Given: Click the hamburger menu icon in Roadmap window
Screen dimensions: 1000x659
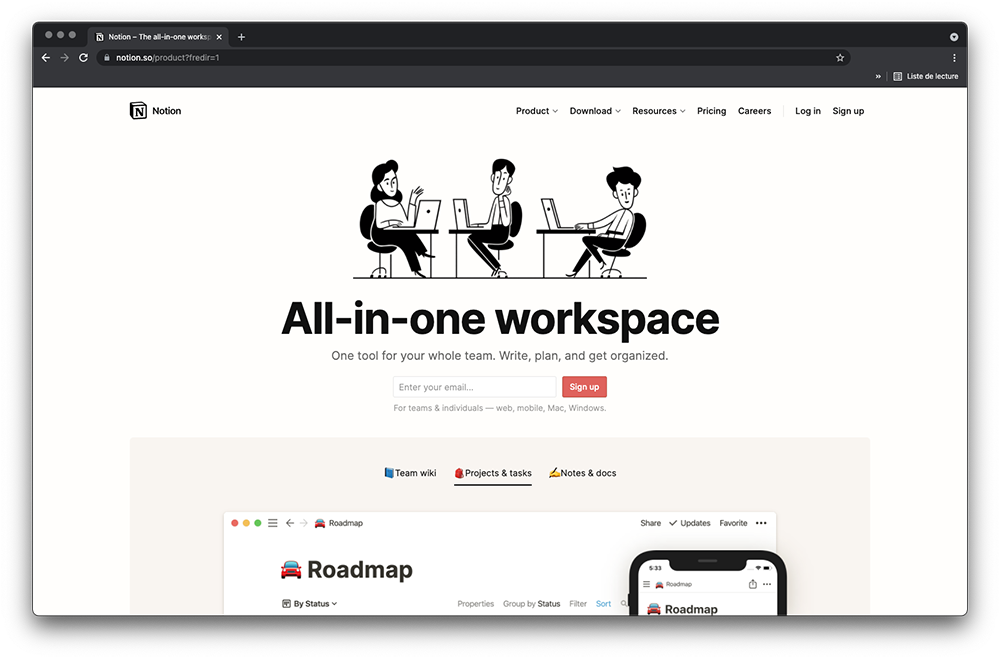Looking at the screenshot, I should coord(273,523).
